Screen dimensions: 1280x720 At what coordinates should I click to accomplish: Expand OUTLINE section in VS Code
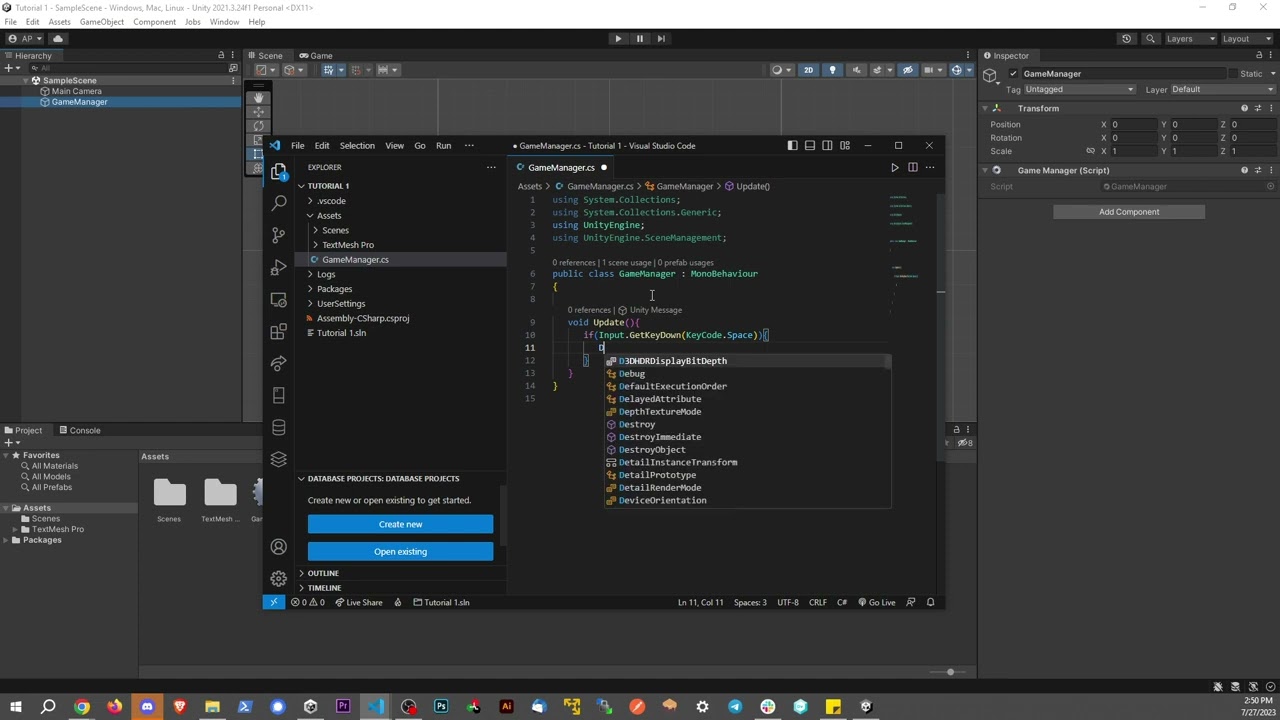(x=323, y=573)
